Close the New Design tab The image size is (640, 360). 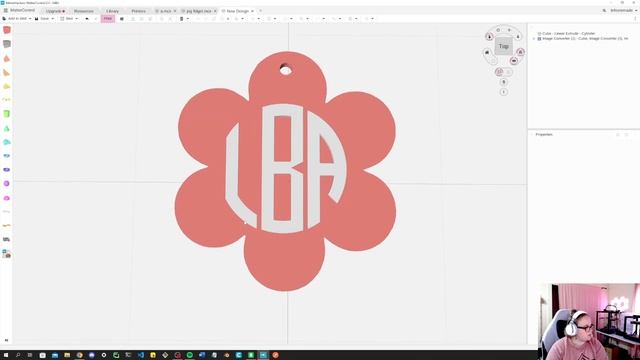point(252,11)
